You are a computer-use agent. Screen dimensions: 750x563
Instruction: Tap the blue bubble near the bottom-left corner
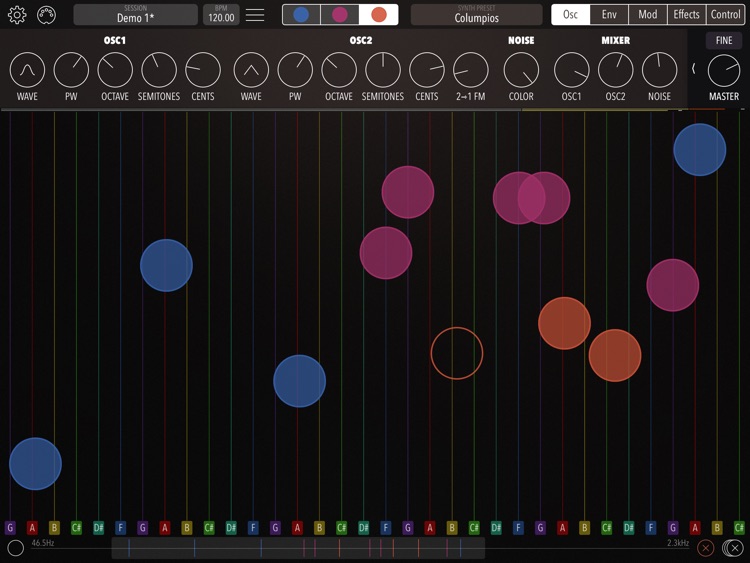coord(35,464)
